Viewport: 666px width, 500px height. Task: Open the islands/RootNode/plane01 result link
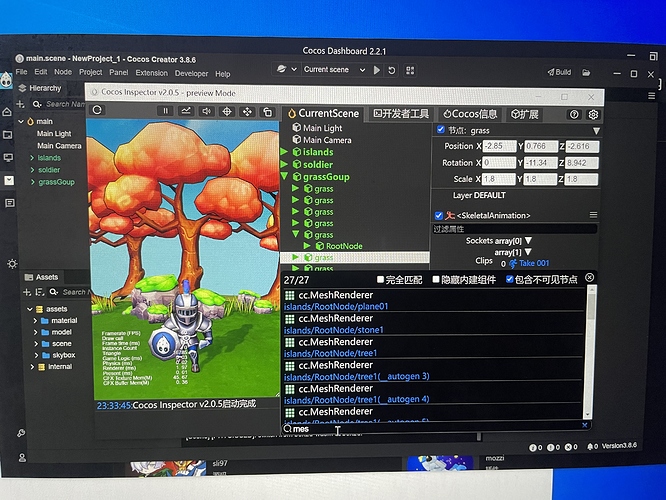336,306
